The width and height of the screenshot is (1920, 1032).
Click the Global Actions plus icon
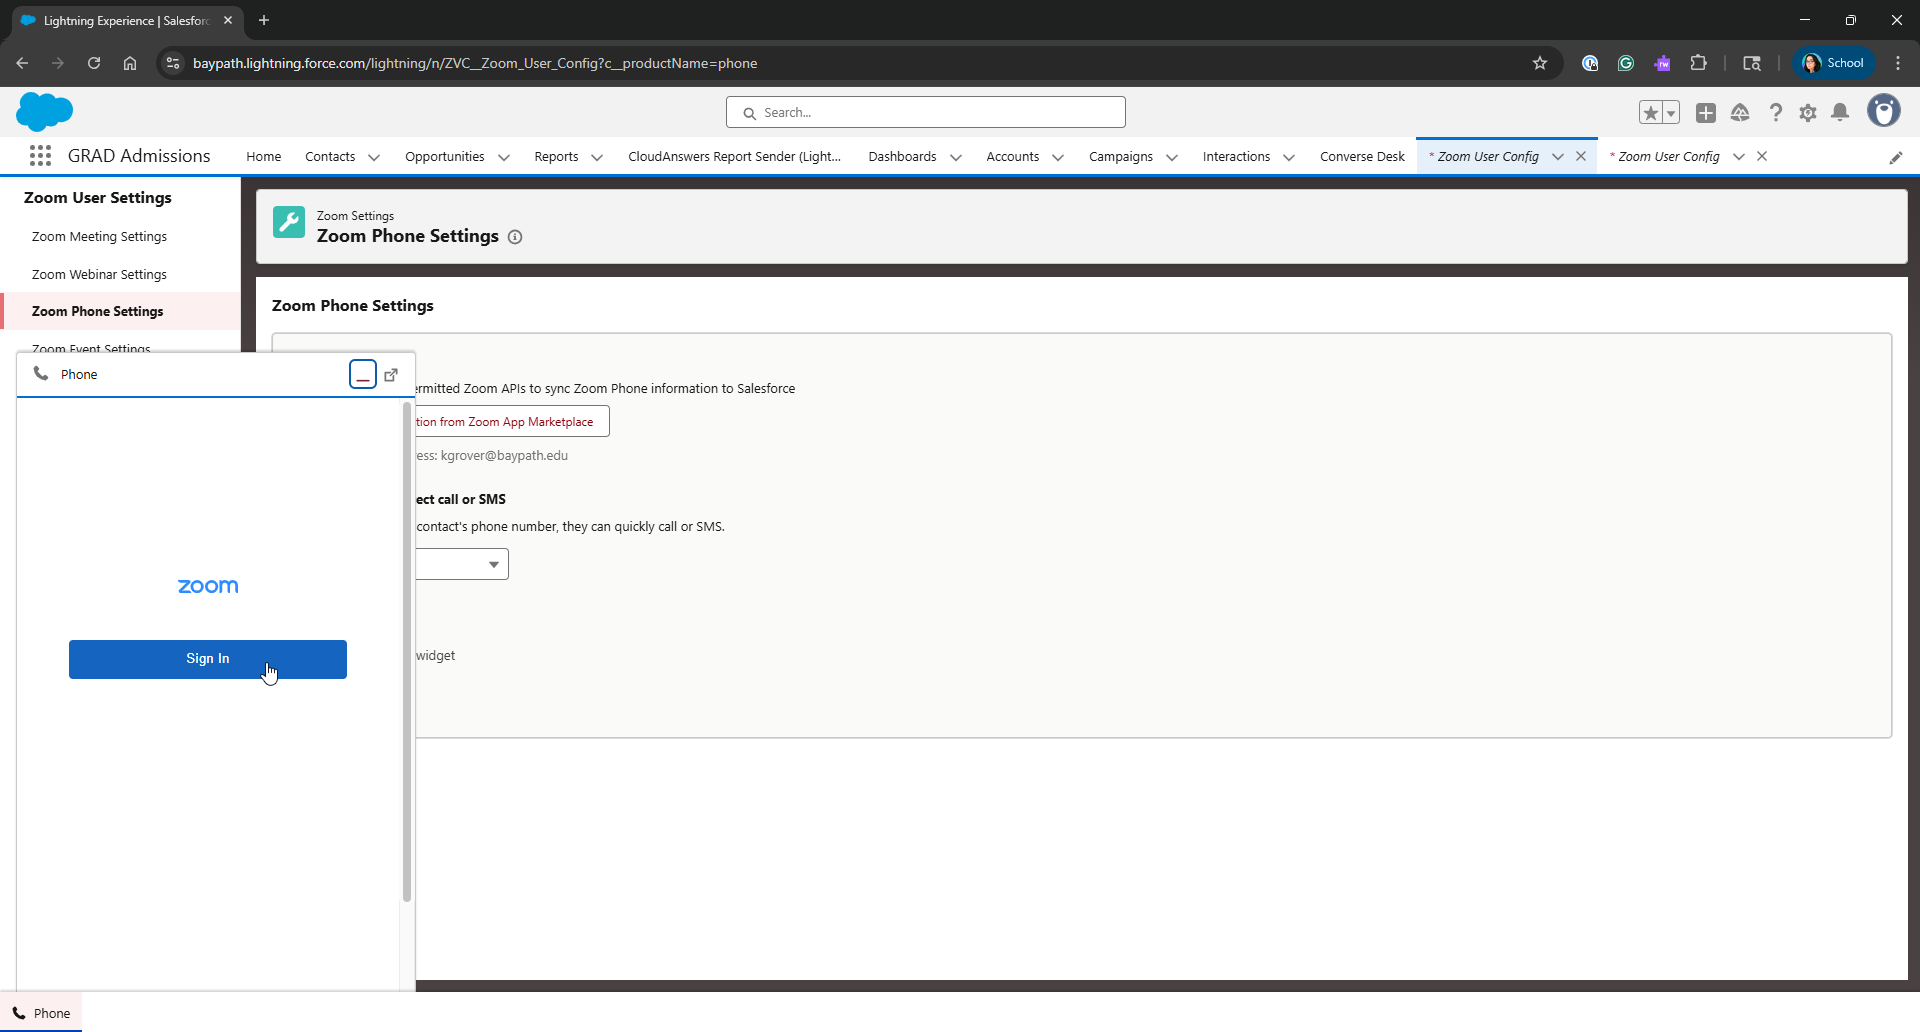1706,113
